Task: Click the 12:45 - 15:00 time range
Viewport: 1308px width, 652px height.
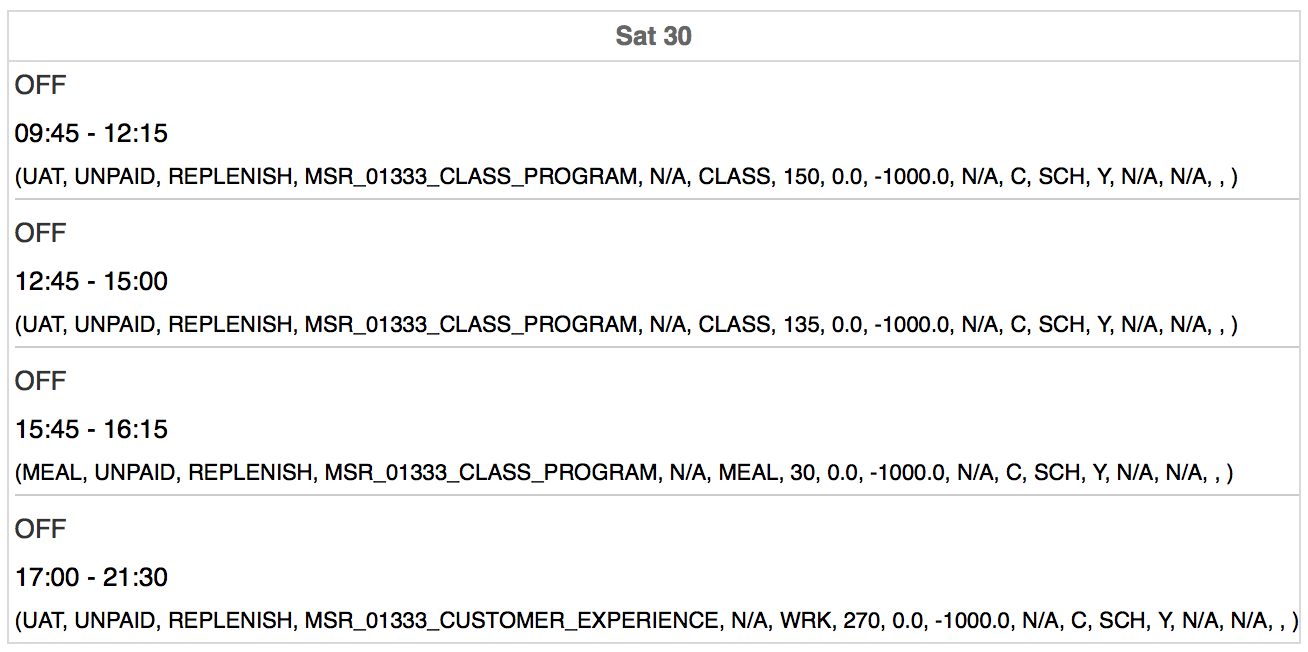Action: coord(91,282)
